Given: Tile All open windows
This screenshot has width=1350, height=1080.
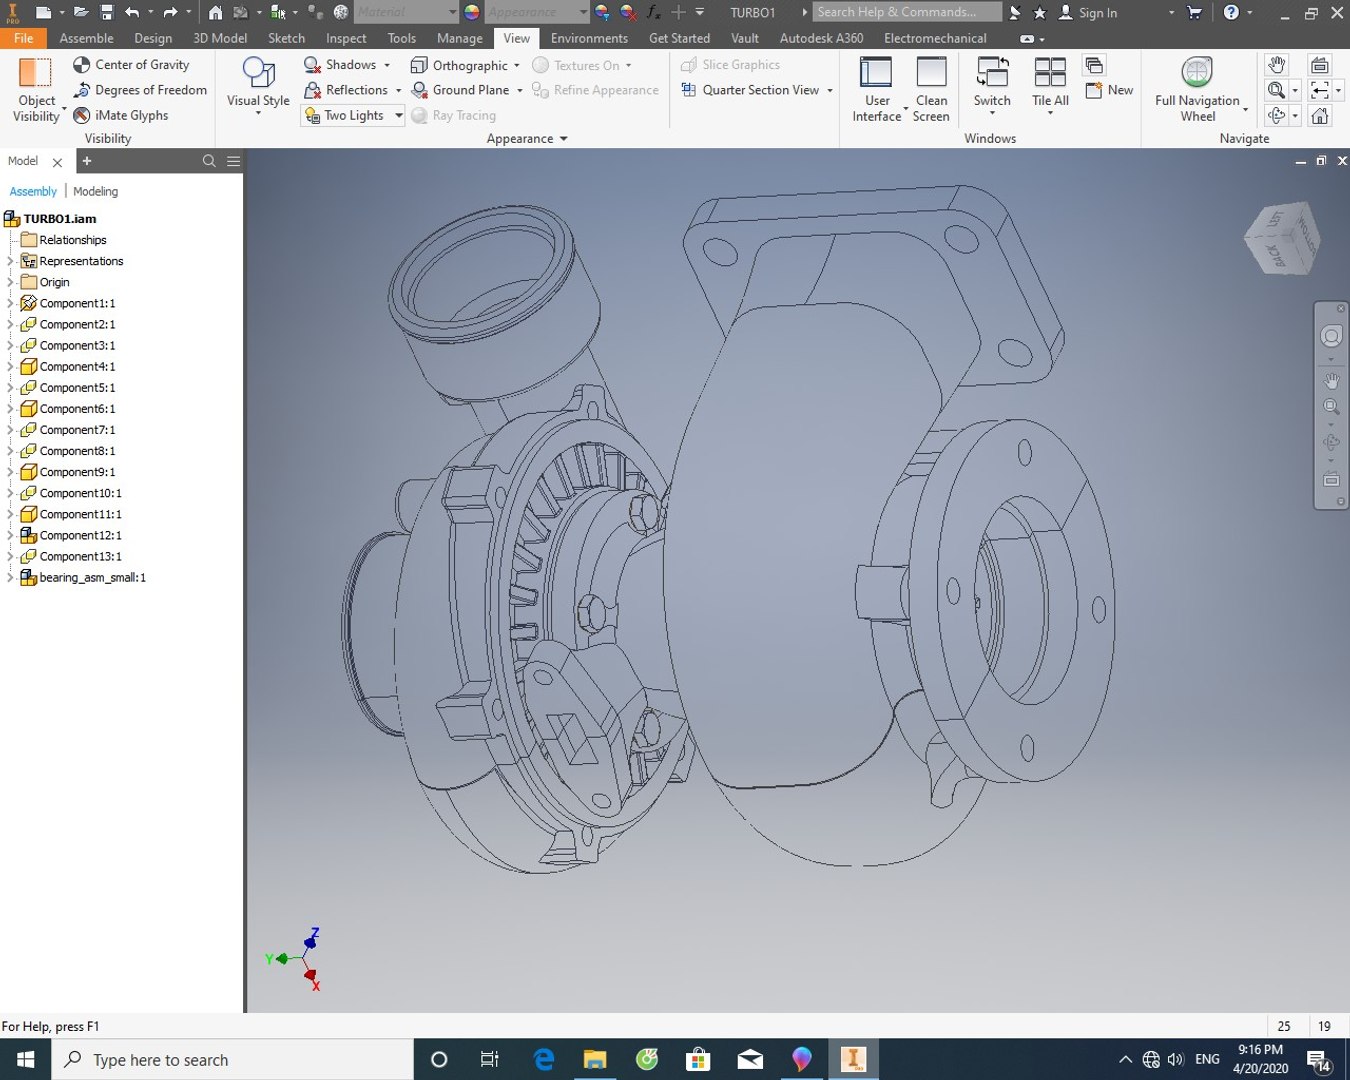Looking at the screenshot, I should [x=1050, y=85].
